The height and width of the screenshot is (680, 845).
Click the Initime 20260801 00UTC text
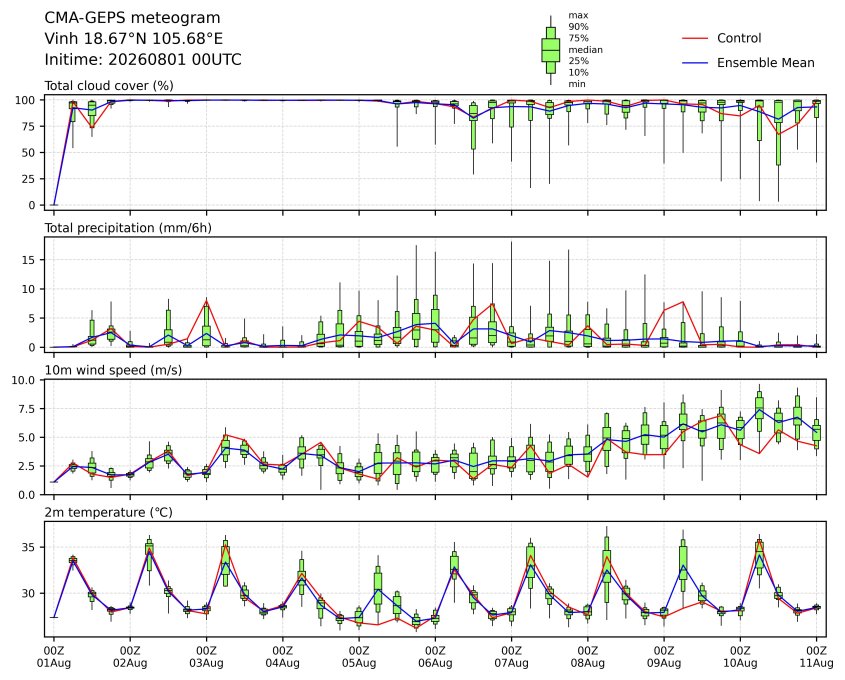[x=143, y=59]
